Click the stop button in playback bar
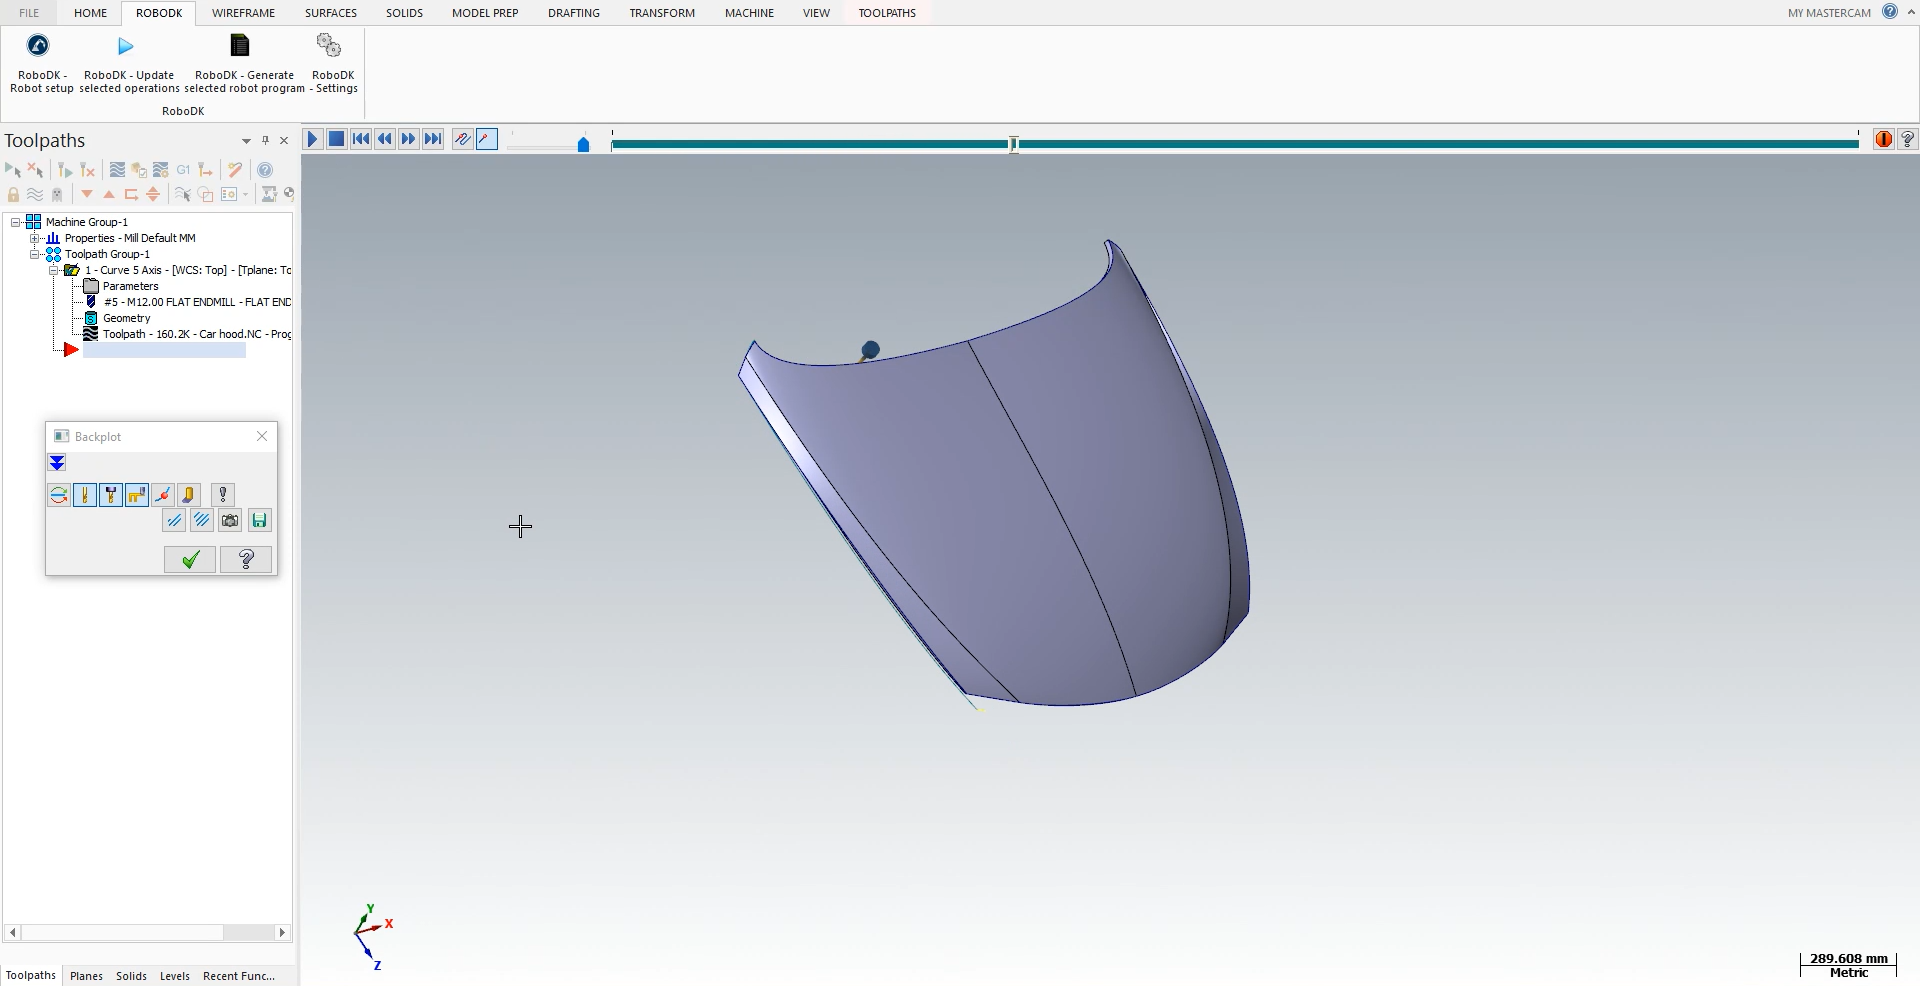The image size is (1920, 986). (x=337, y=139)
